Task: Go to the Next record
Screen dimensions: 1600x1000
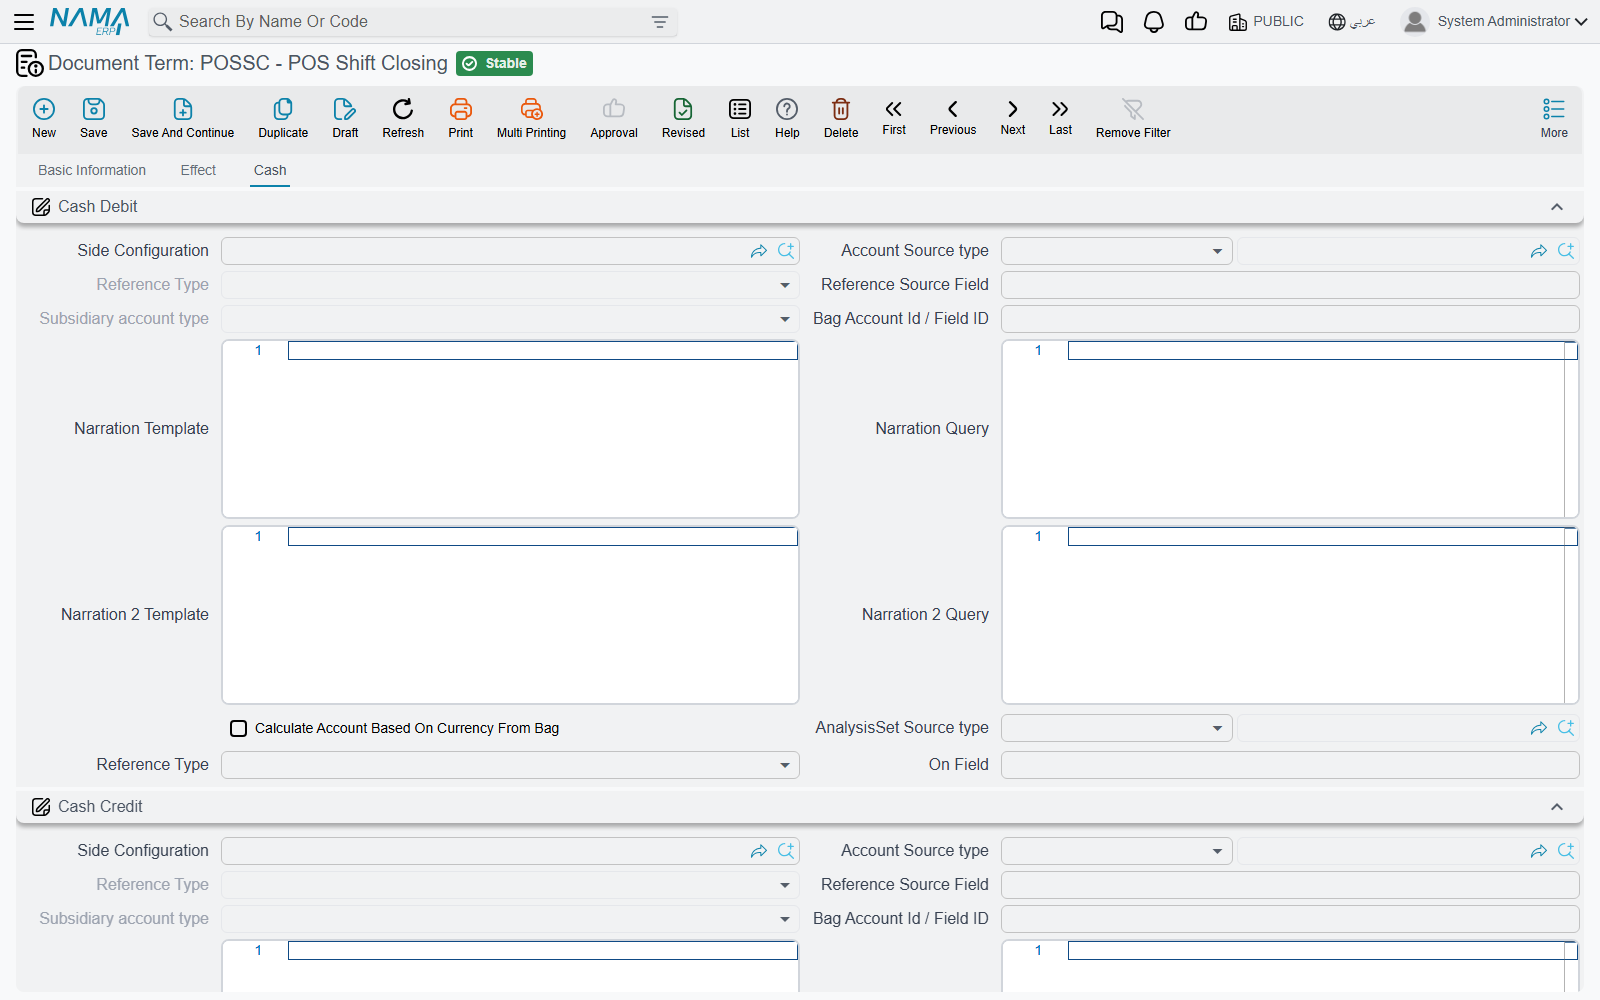Action: 1013,117
